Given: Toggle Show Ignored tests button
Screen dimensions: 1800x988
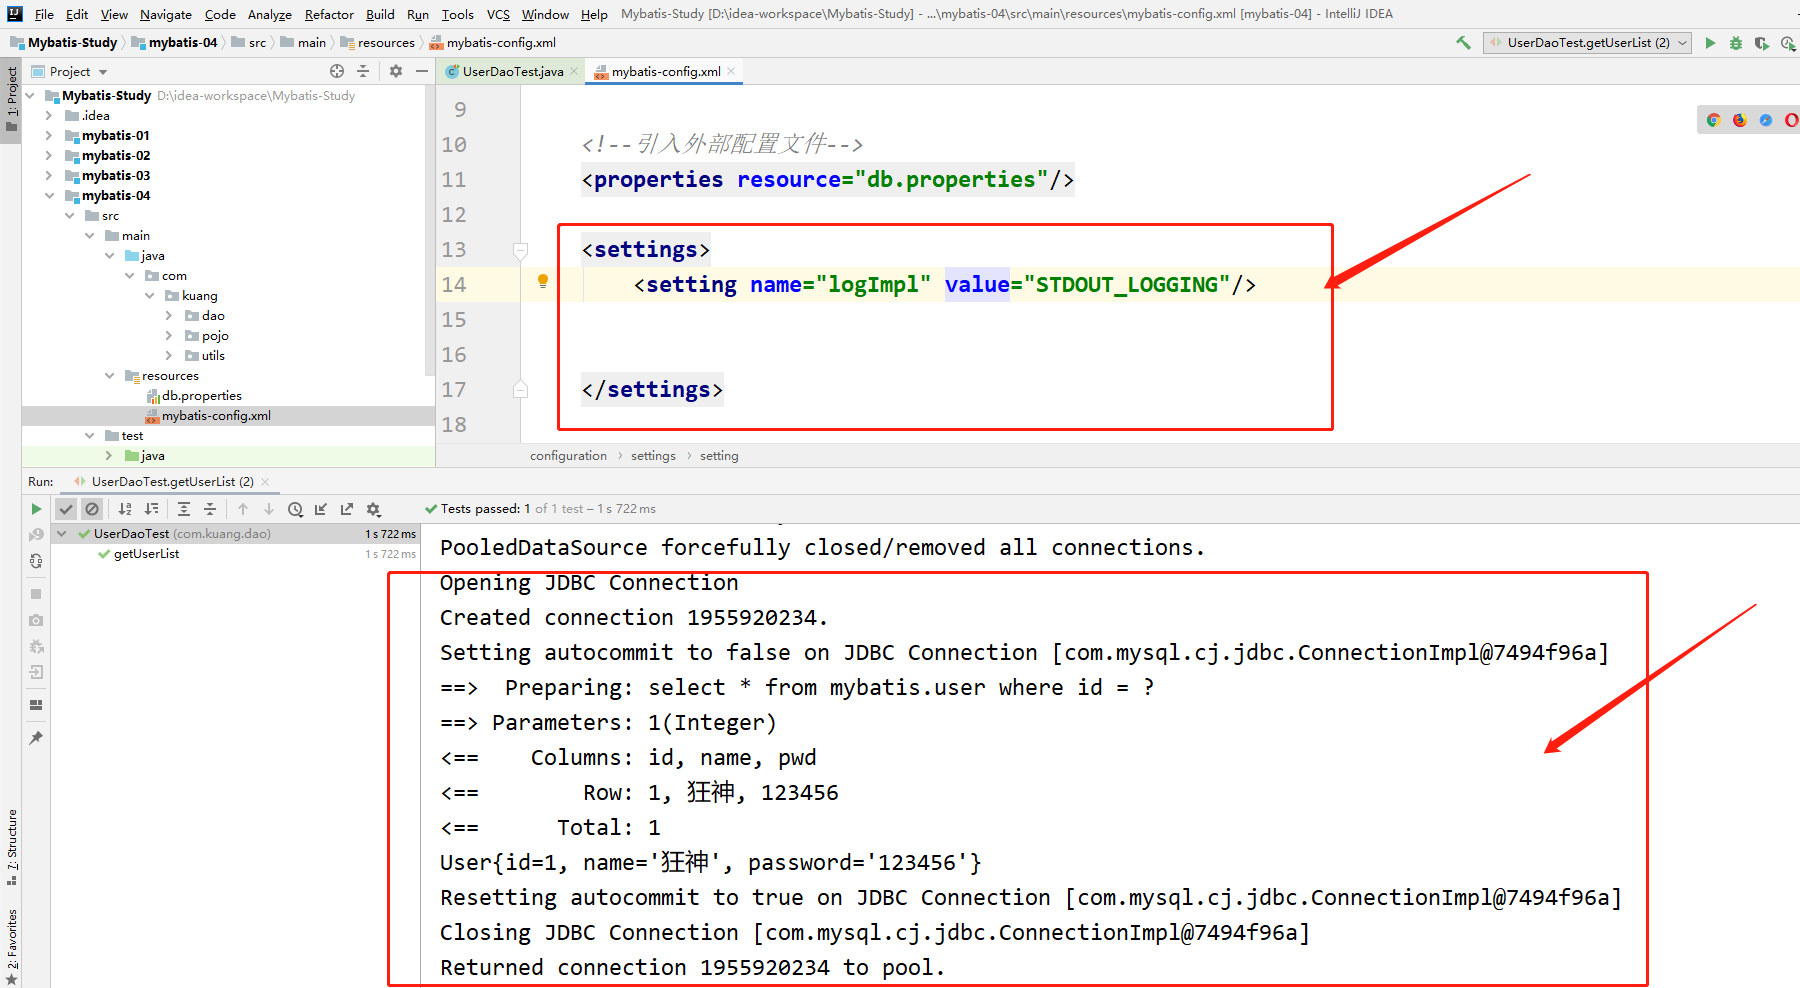Looking at the screenshot, I should click(92, 509).
